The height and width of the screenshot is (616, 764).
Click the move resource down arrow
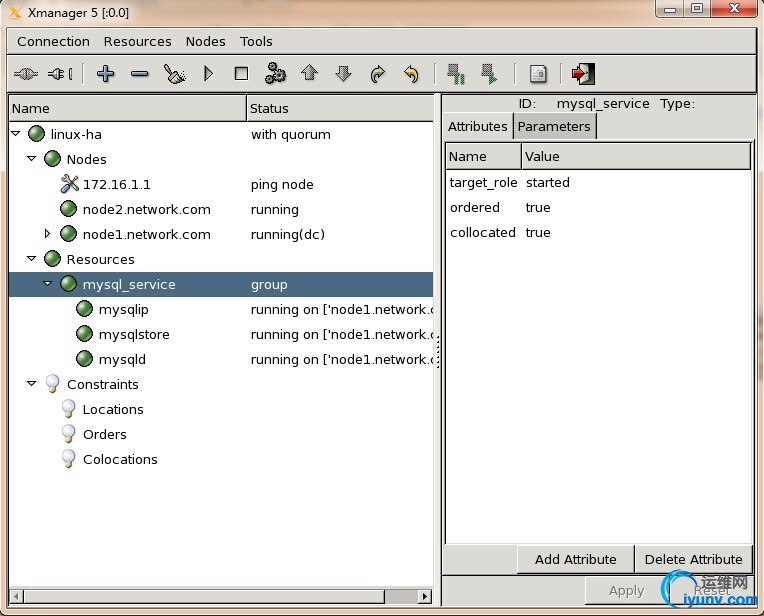[344, 74]
